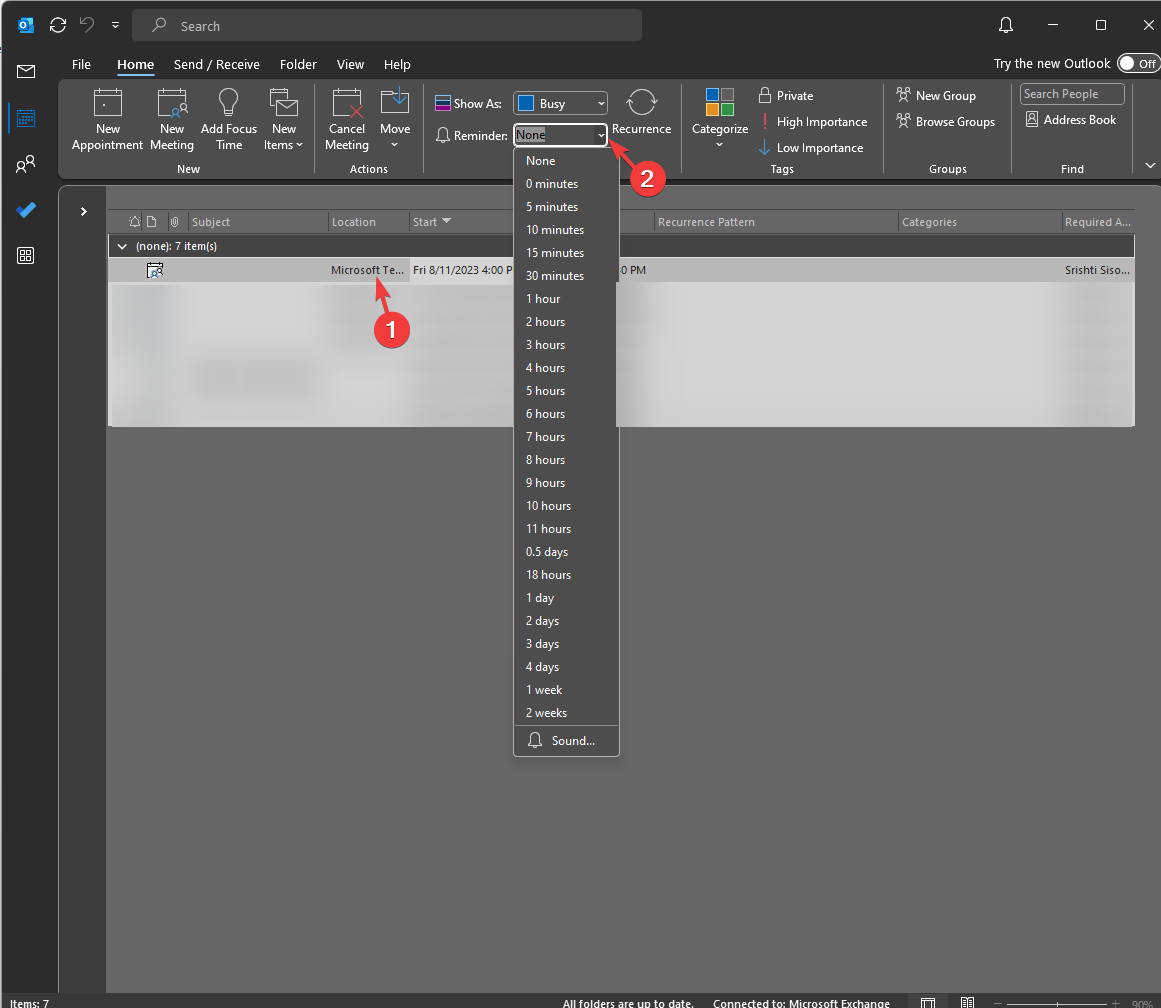Choose 1 week reminder
Viewport: 1161px width, 1008px height.
(x=566, y=690)
